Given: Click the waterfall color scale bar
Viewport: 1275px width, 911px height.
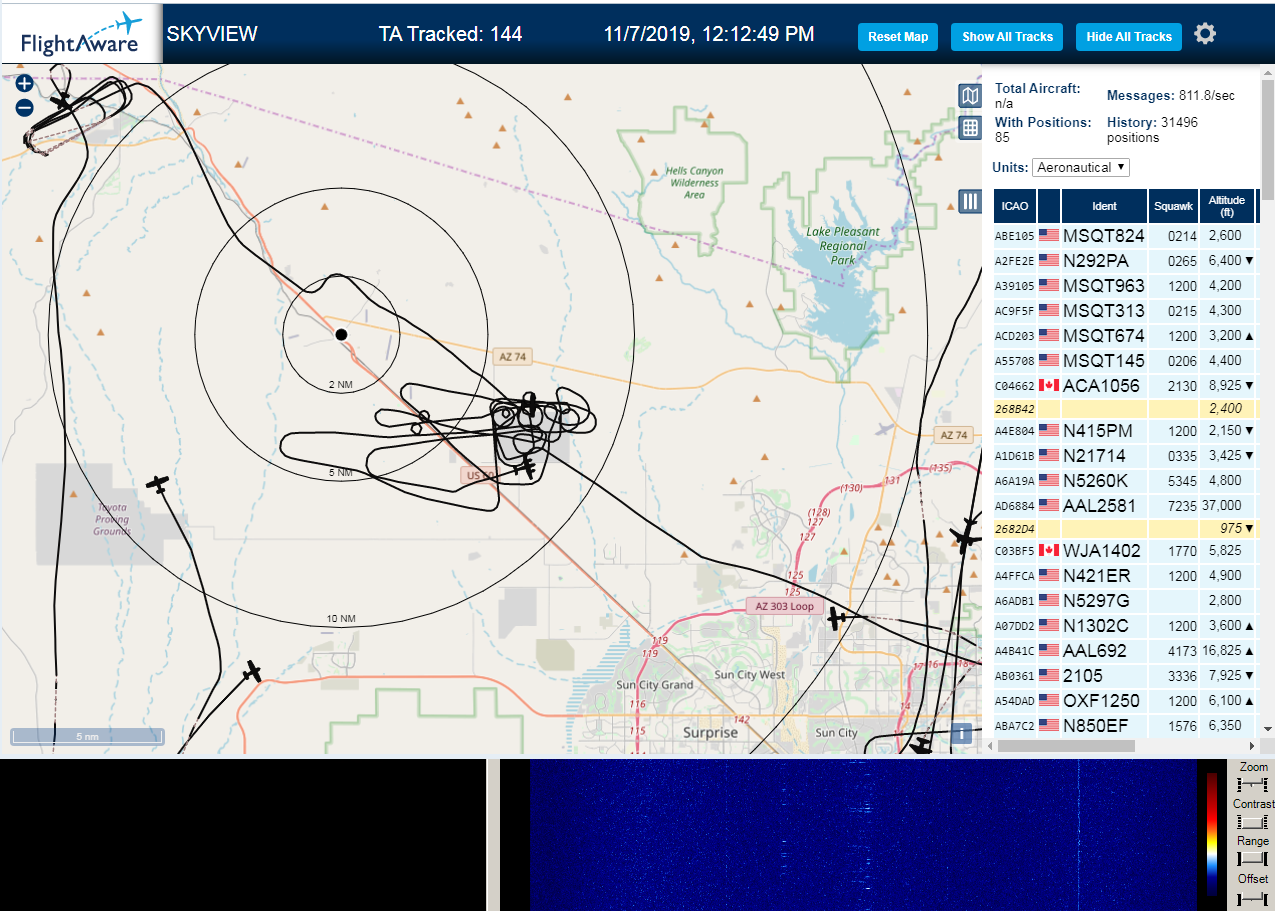Looking at the screenshot, I should (1212, 832).
